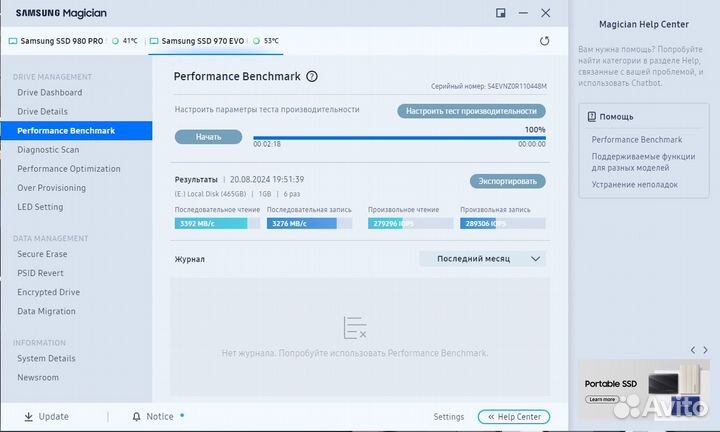Open Diagnostic Scan
The image size is (720, 432).
48,150
